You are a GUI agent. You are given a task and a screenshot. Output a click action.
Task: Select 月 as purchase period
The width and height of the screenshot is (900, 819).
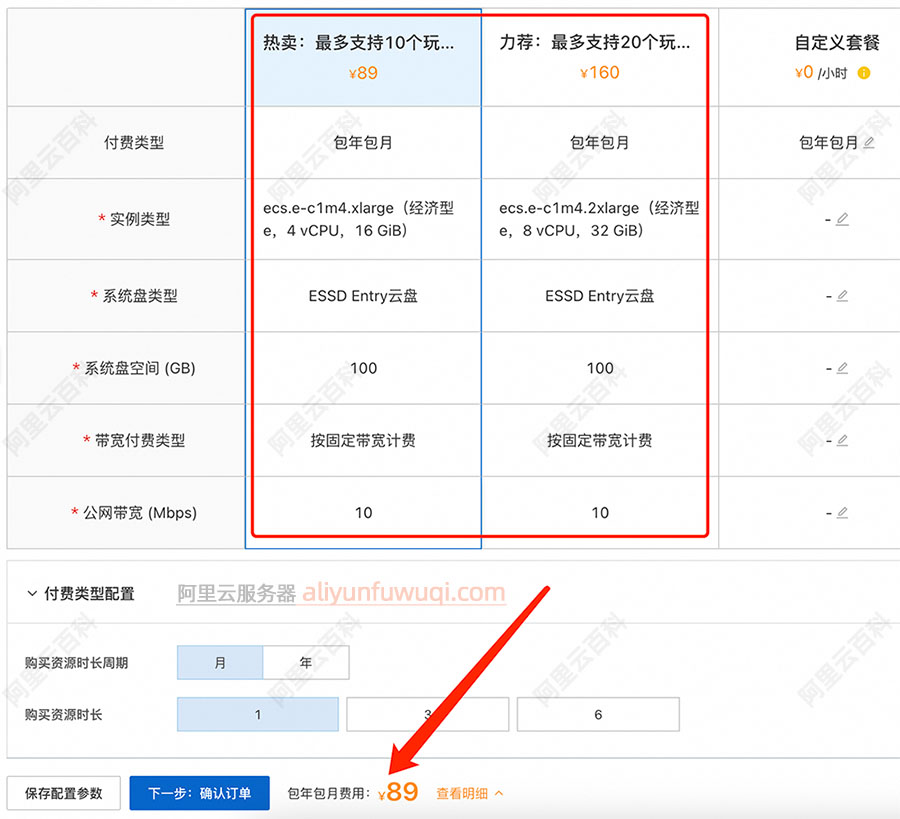(219, 662)
